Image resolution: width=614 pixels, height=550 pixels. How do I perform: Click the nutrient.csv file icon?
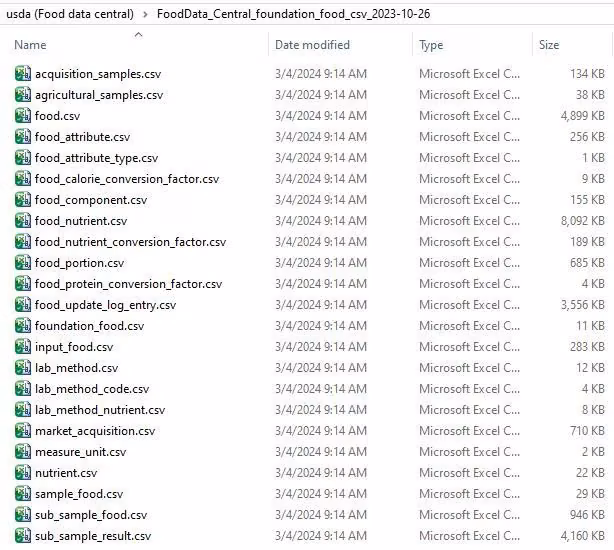click(23, 472)
